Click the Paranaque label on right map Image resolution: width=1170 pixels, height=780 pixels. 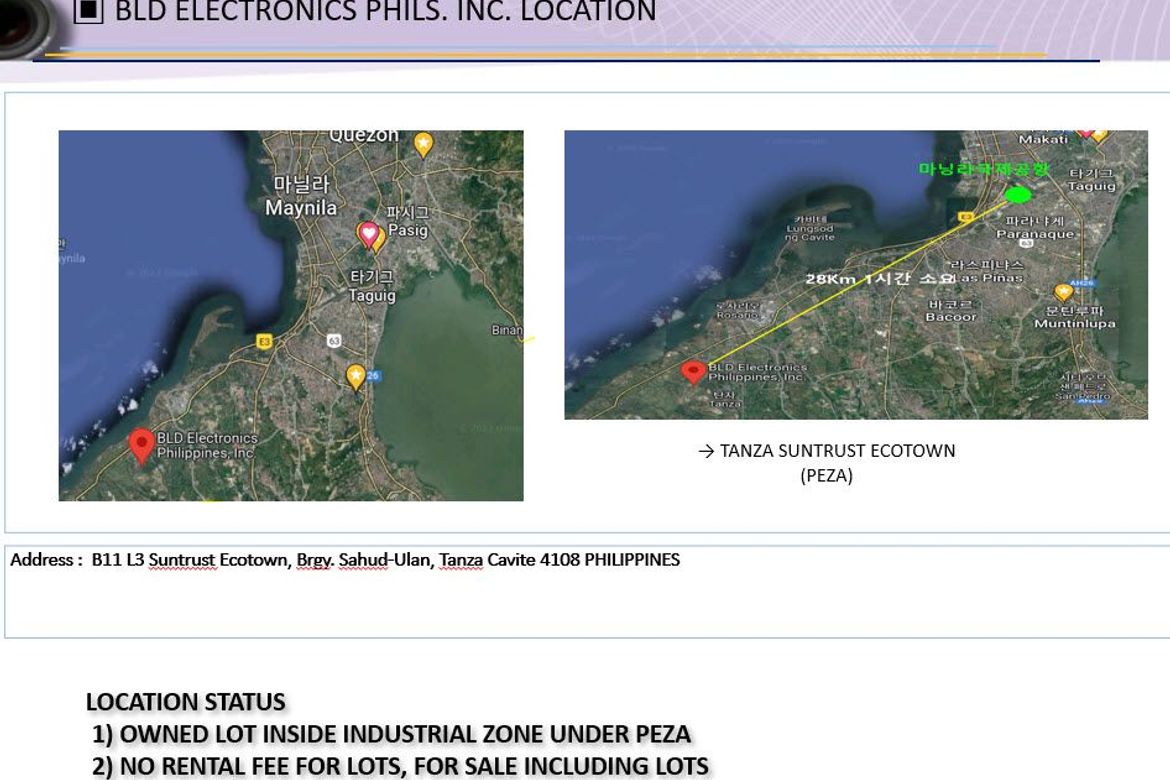point(1035,234)
